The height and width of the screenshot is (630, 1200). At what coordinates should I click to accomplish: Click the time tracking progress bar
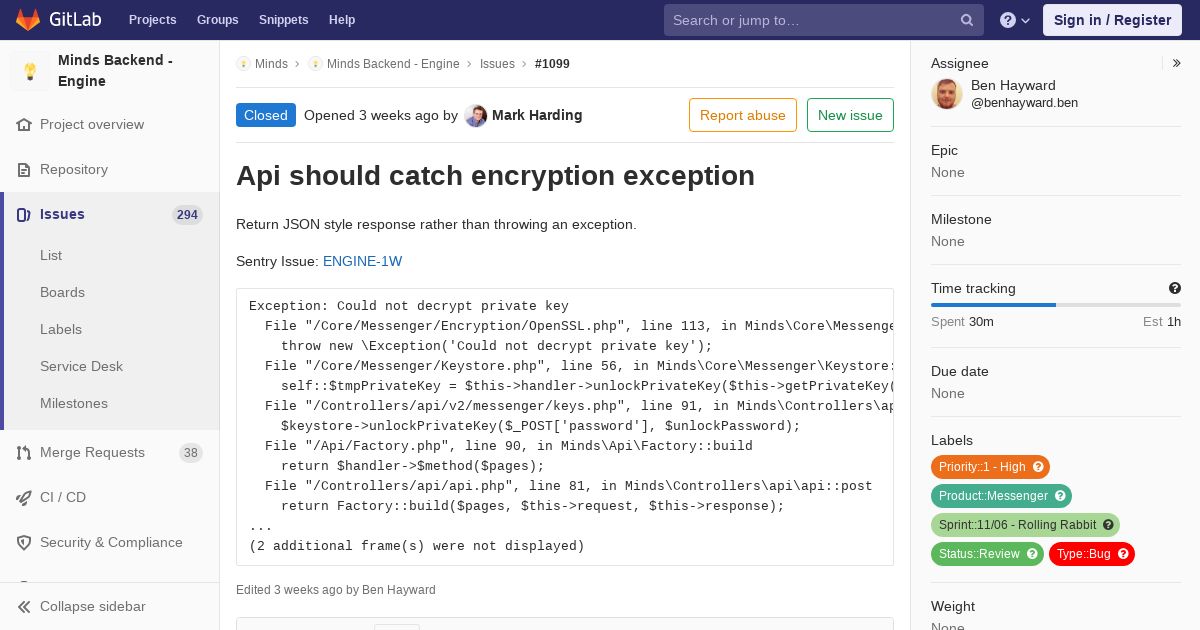1056,305
